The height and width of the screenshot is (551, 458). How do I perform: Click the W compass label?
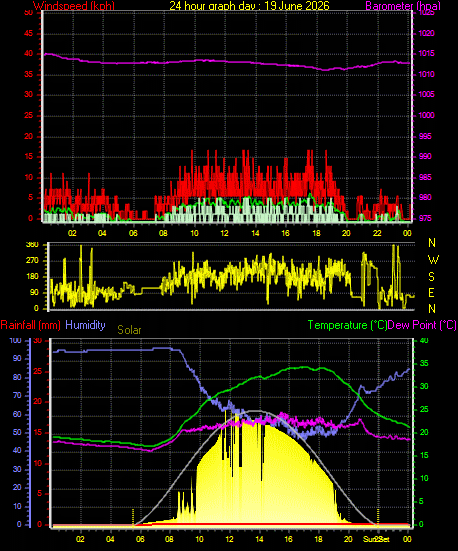coord(433,260)
